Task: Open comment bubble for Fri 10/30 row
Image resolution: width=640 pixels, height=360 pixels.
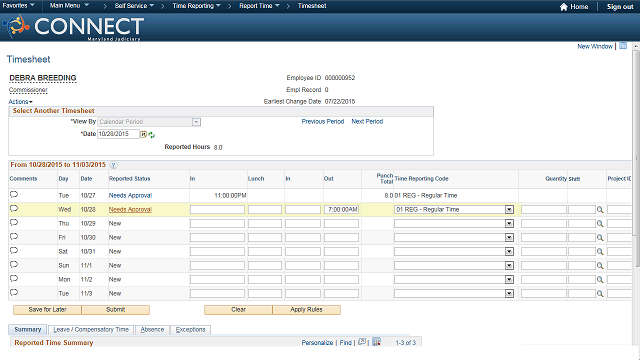Action: pos(14,237)
